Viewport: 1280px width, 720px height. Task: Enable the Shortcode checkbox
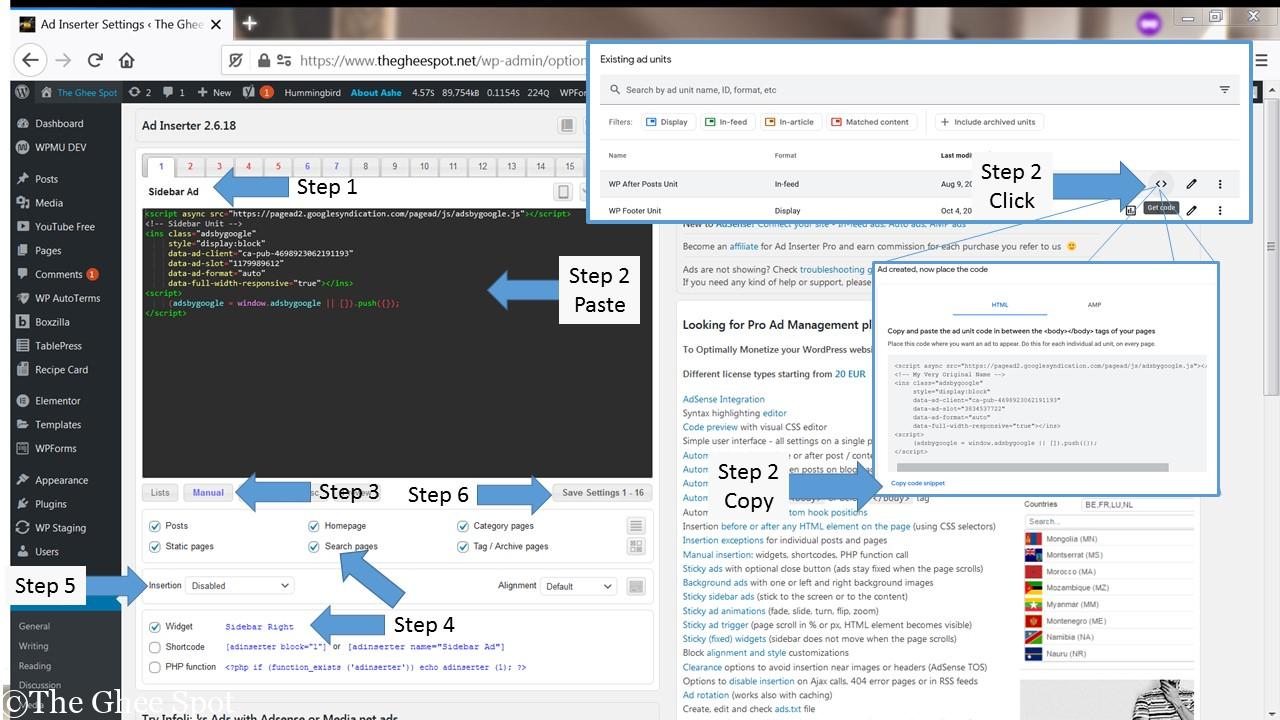pos(154,647)
